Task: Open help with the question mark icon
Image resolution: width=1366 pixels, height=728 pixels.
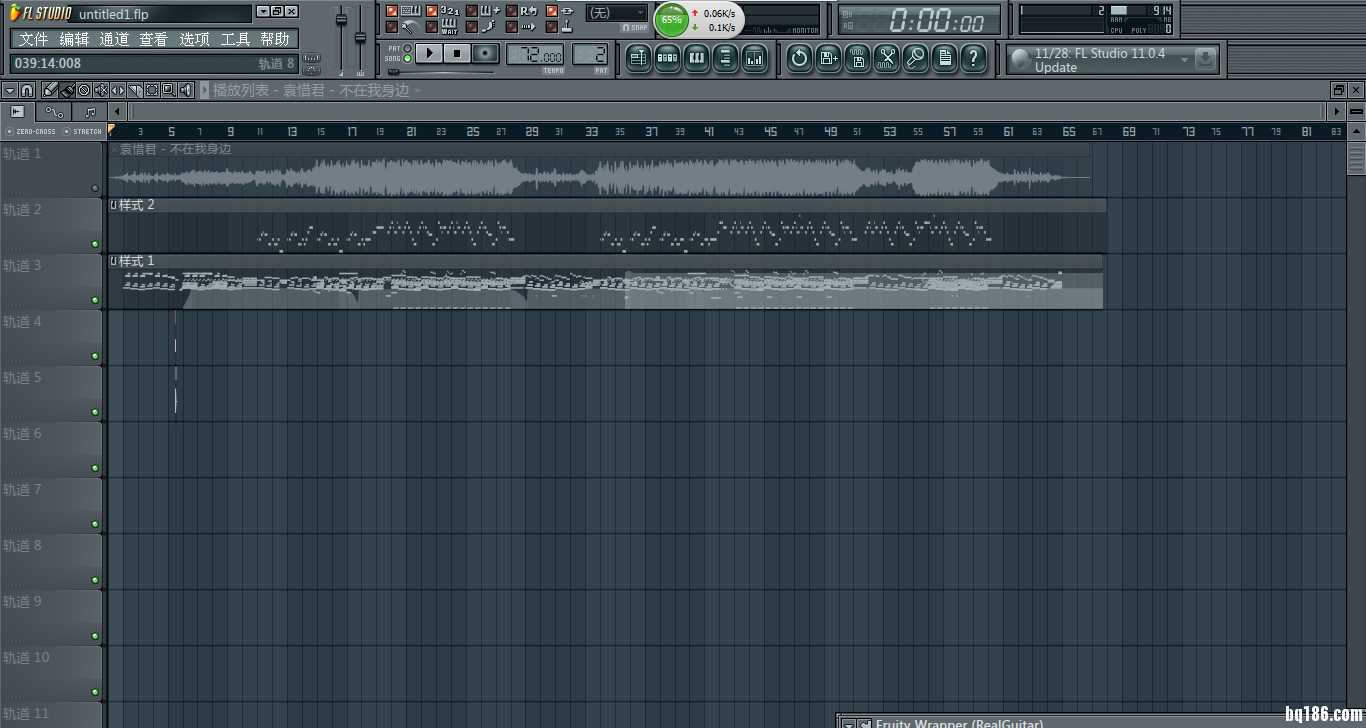Action: coord(974,58)
